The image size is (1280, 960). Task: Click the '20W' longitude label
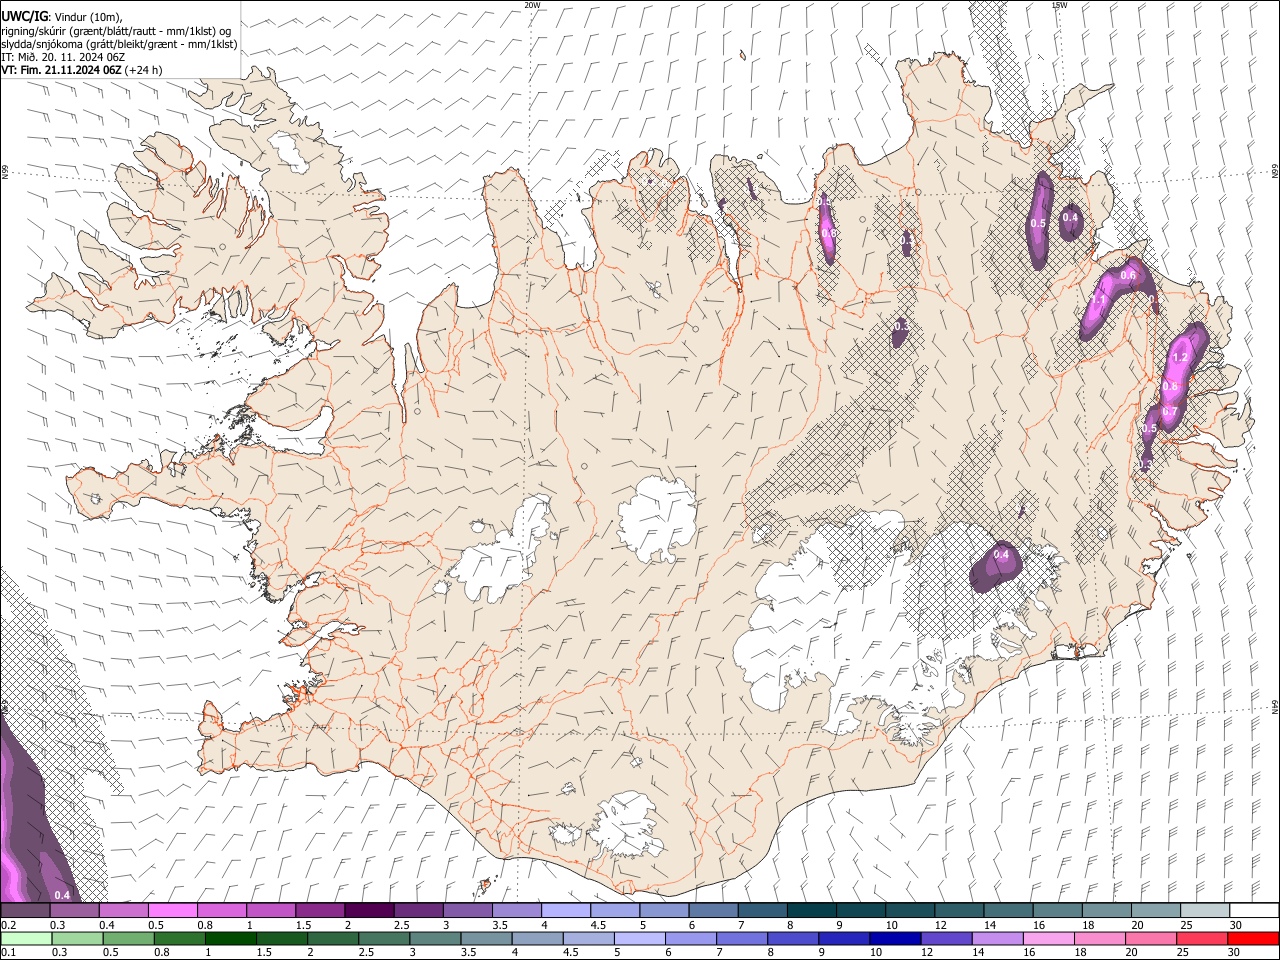point(532,5)
